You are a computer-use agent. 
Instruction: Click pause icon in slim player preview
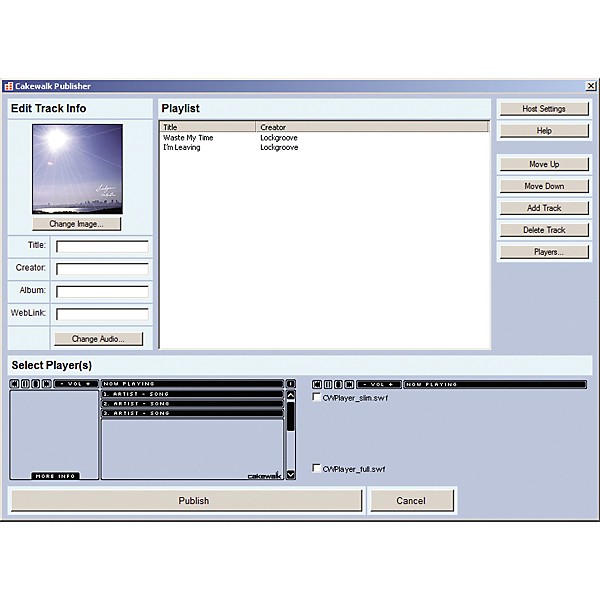[328, 384]
